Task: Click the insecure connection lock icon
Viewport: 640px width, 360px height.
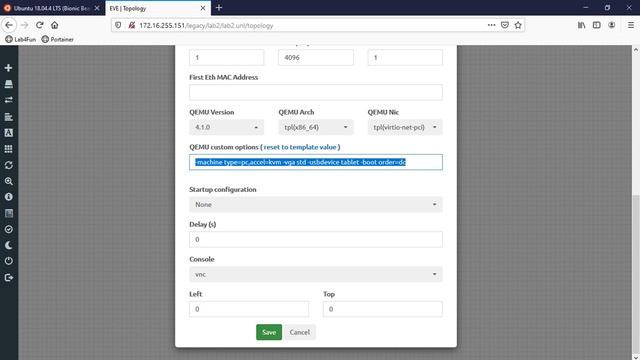Action: pos(131,25)
